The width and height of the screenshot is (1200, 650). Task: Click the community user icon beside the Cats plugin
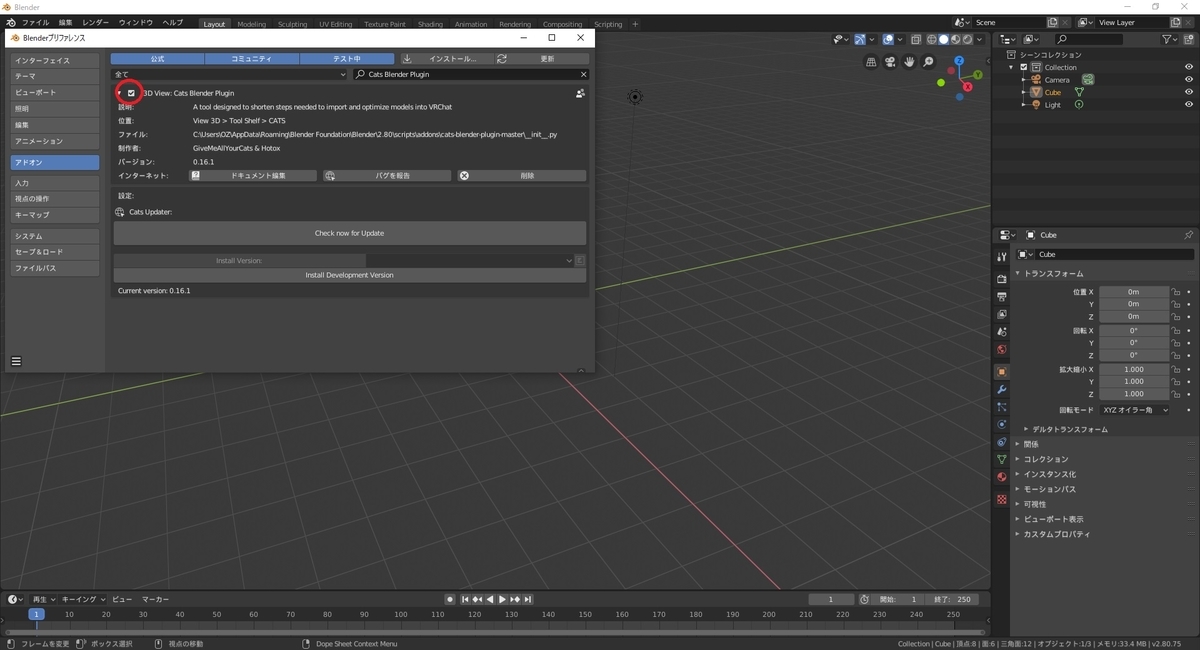pos(580,93)
